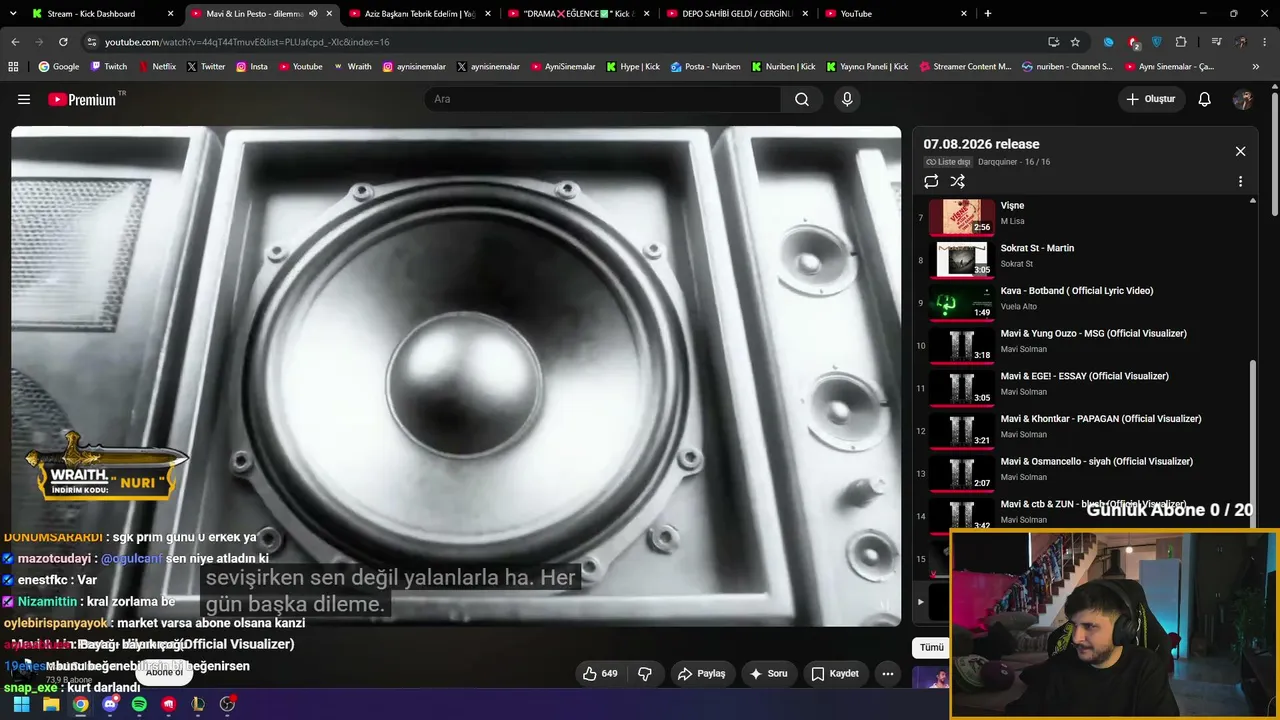
Task: Bookmark this page with the star
Action: click(x=1075, y=42)
